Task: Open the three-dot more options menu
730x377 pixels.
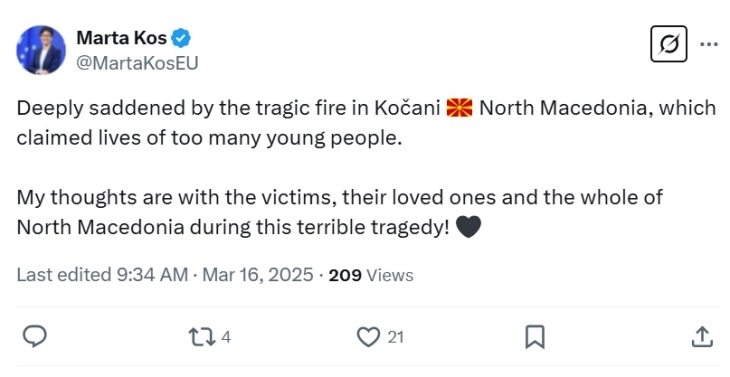Action: click(709, 44)
